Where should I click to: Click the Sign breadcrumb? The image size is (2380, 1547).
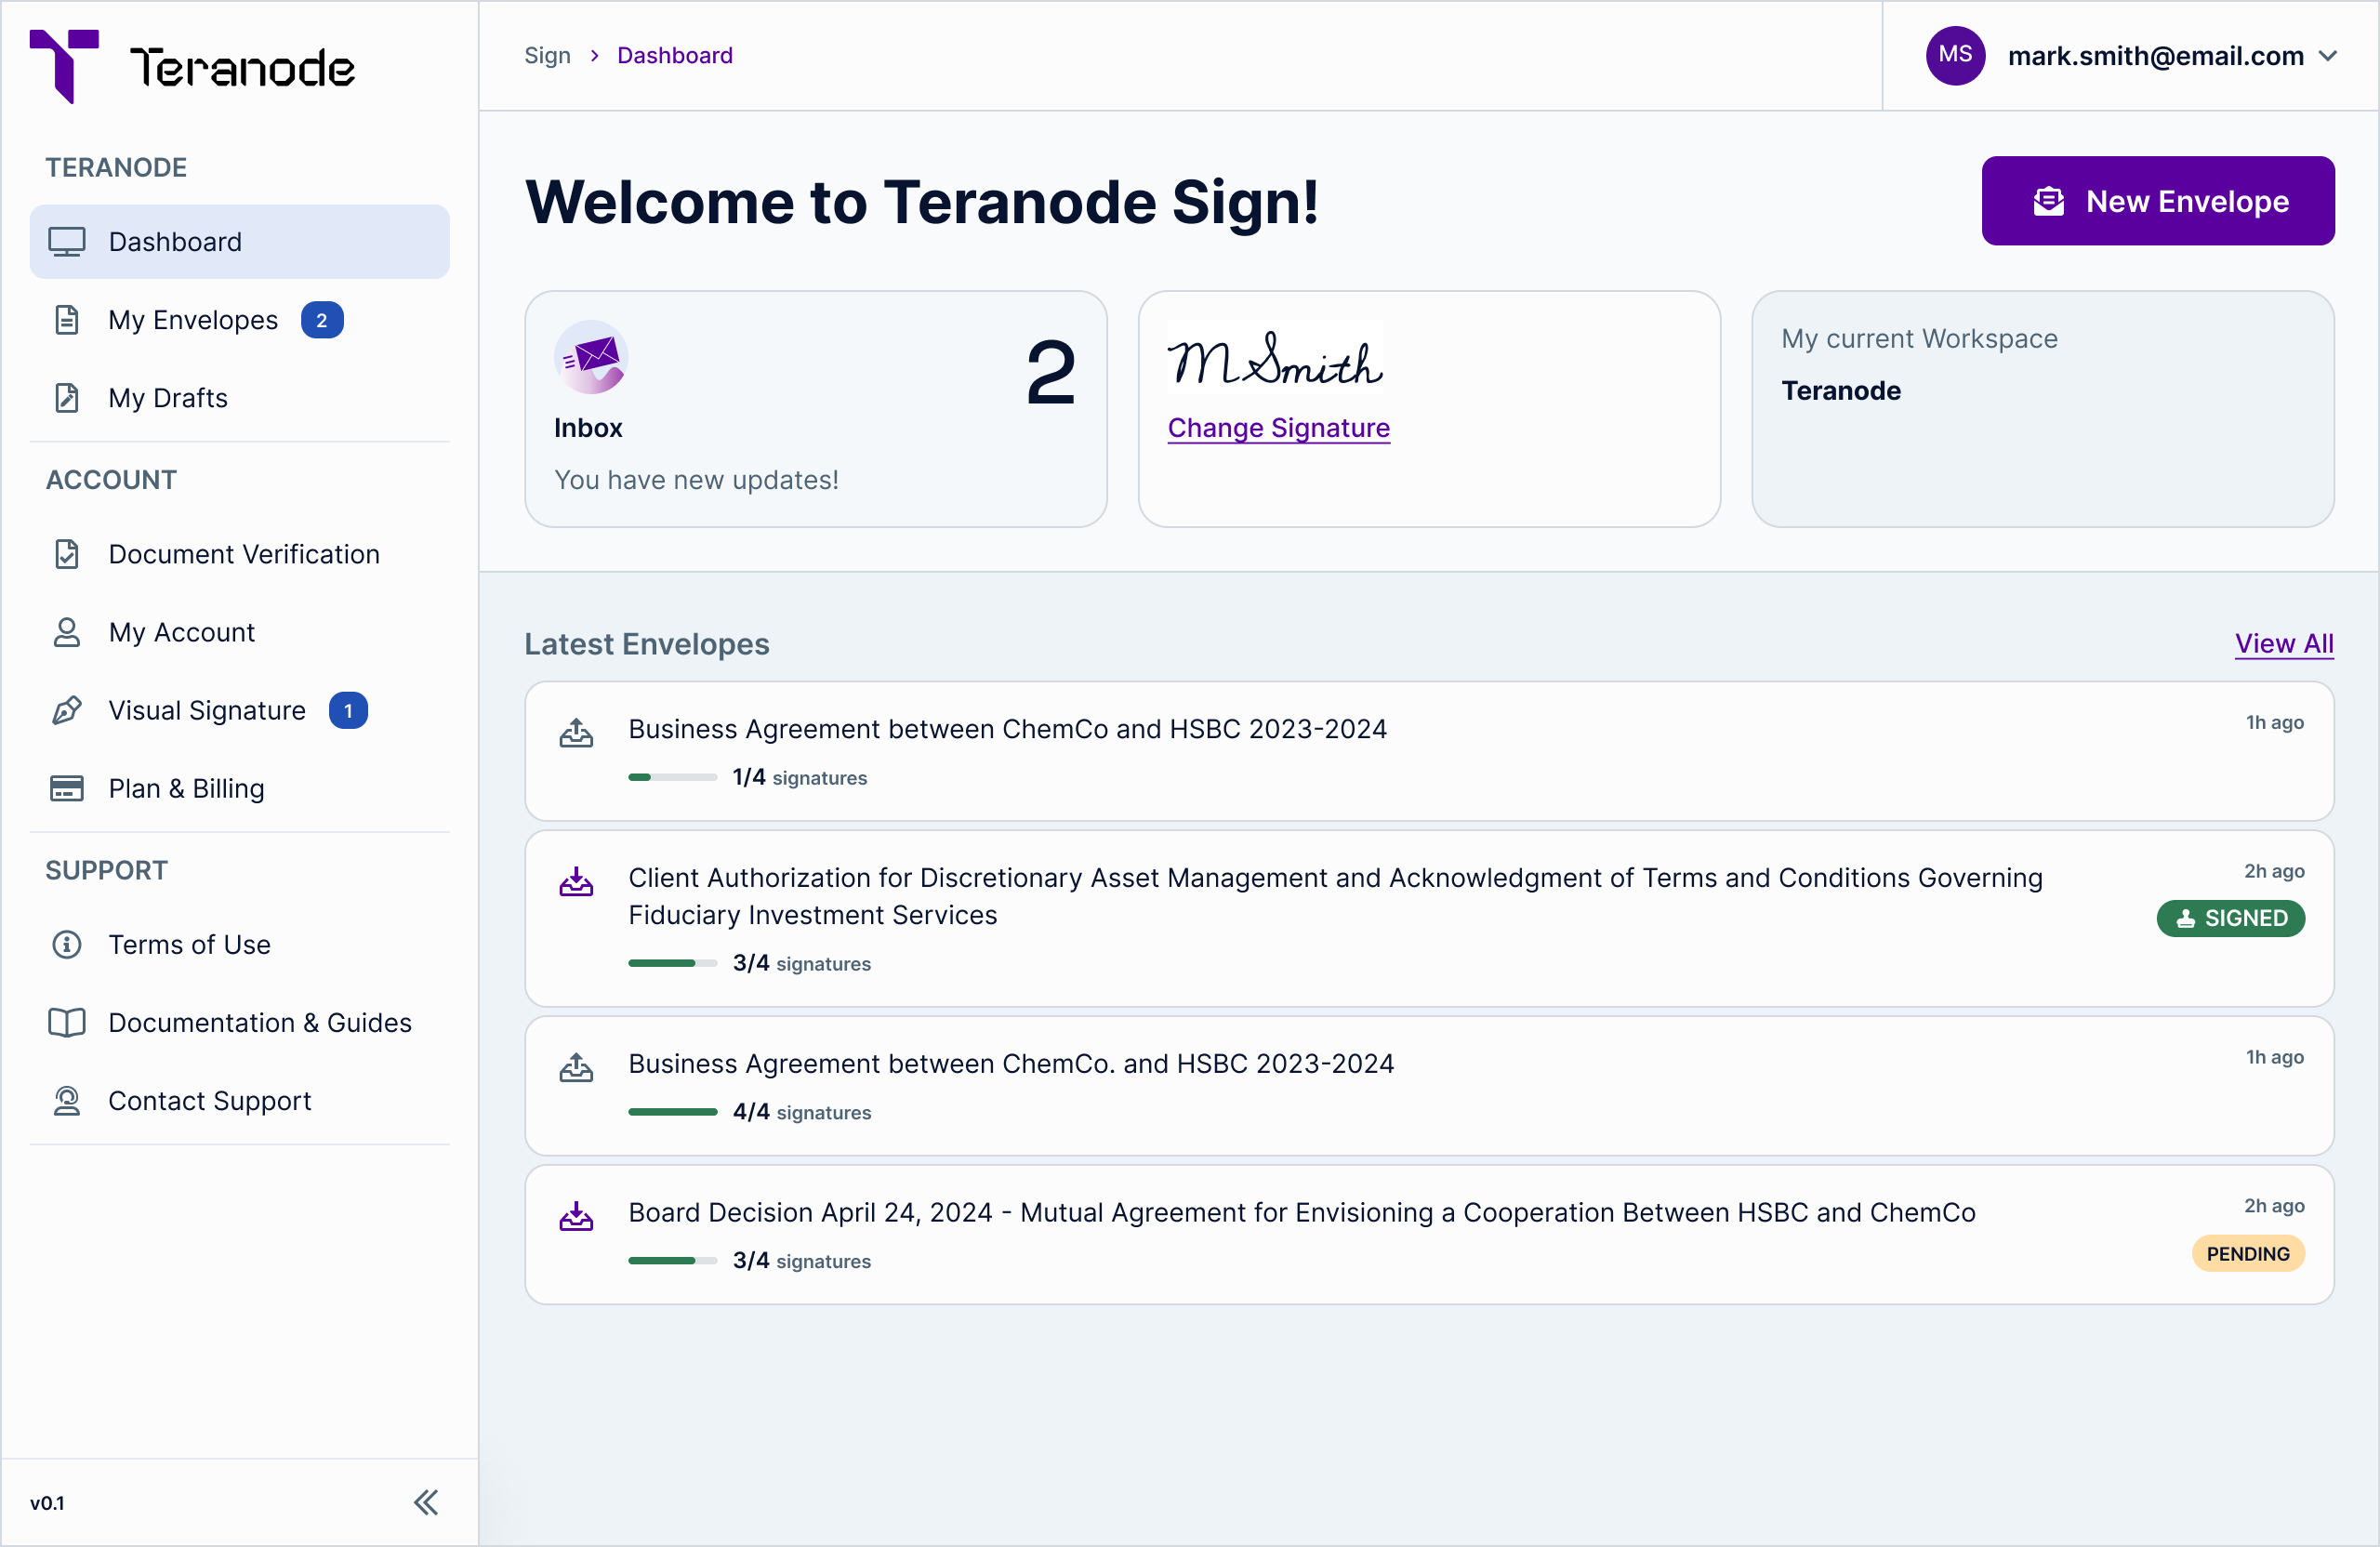click(547, 55)
